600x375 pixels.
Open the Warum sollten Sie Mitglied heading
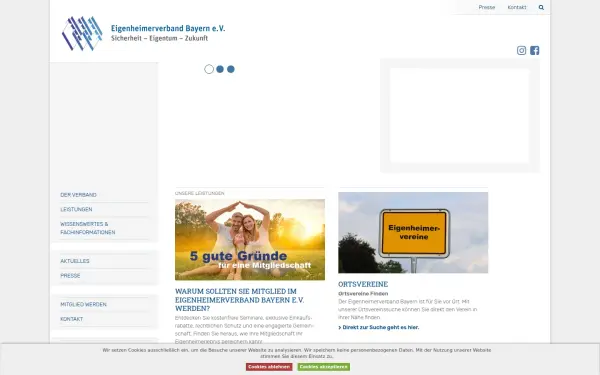(240, 300)
